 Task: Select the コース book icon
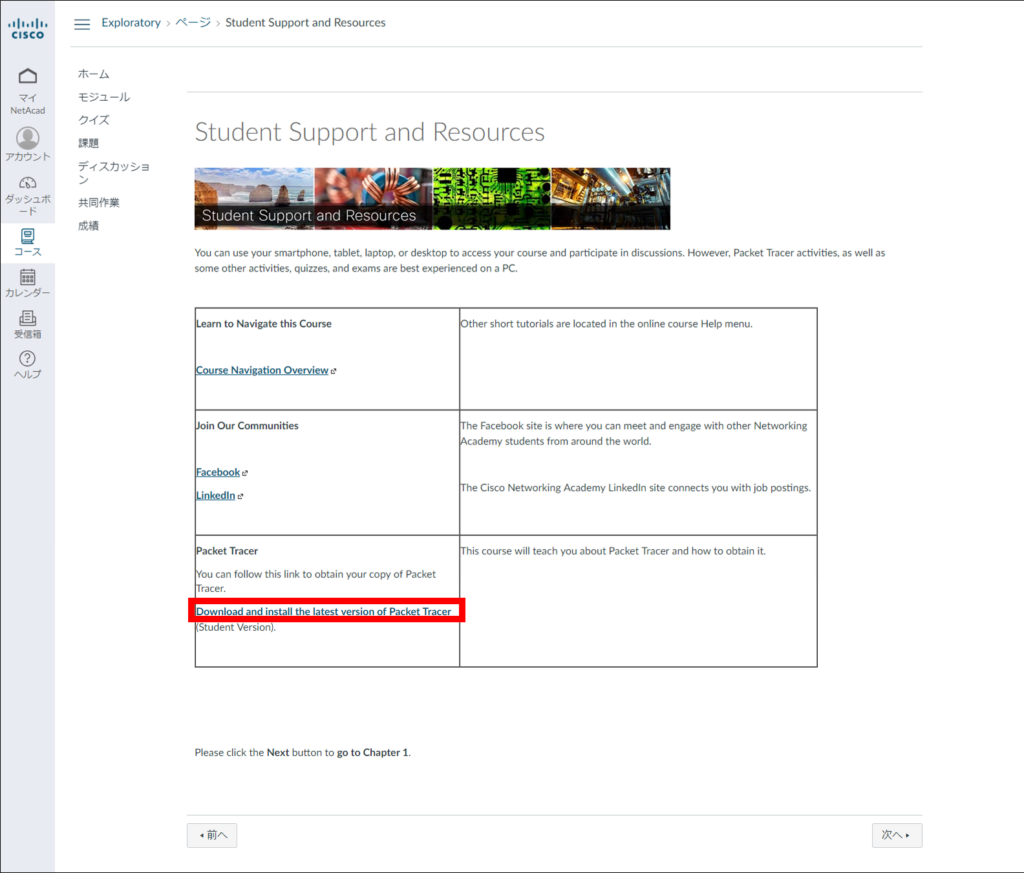tap(27, 236)
